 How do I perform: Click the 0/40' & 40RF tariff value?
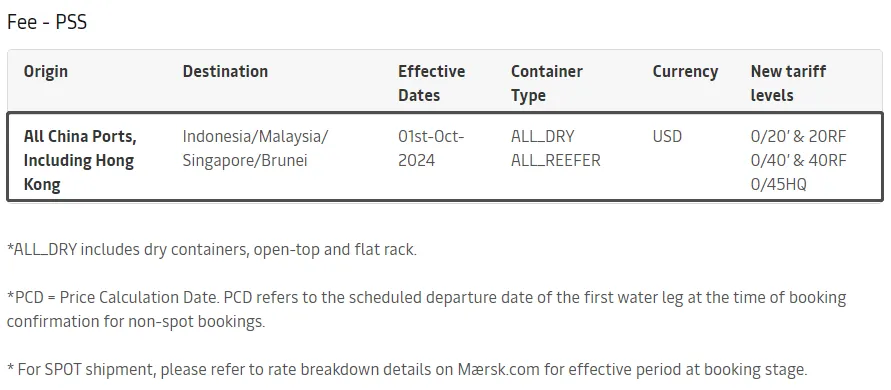[x=798, y=161]
